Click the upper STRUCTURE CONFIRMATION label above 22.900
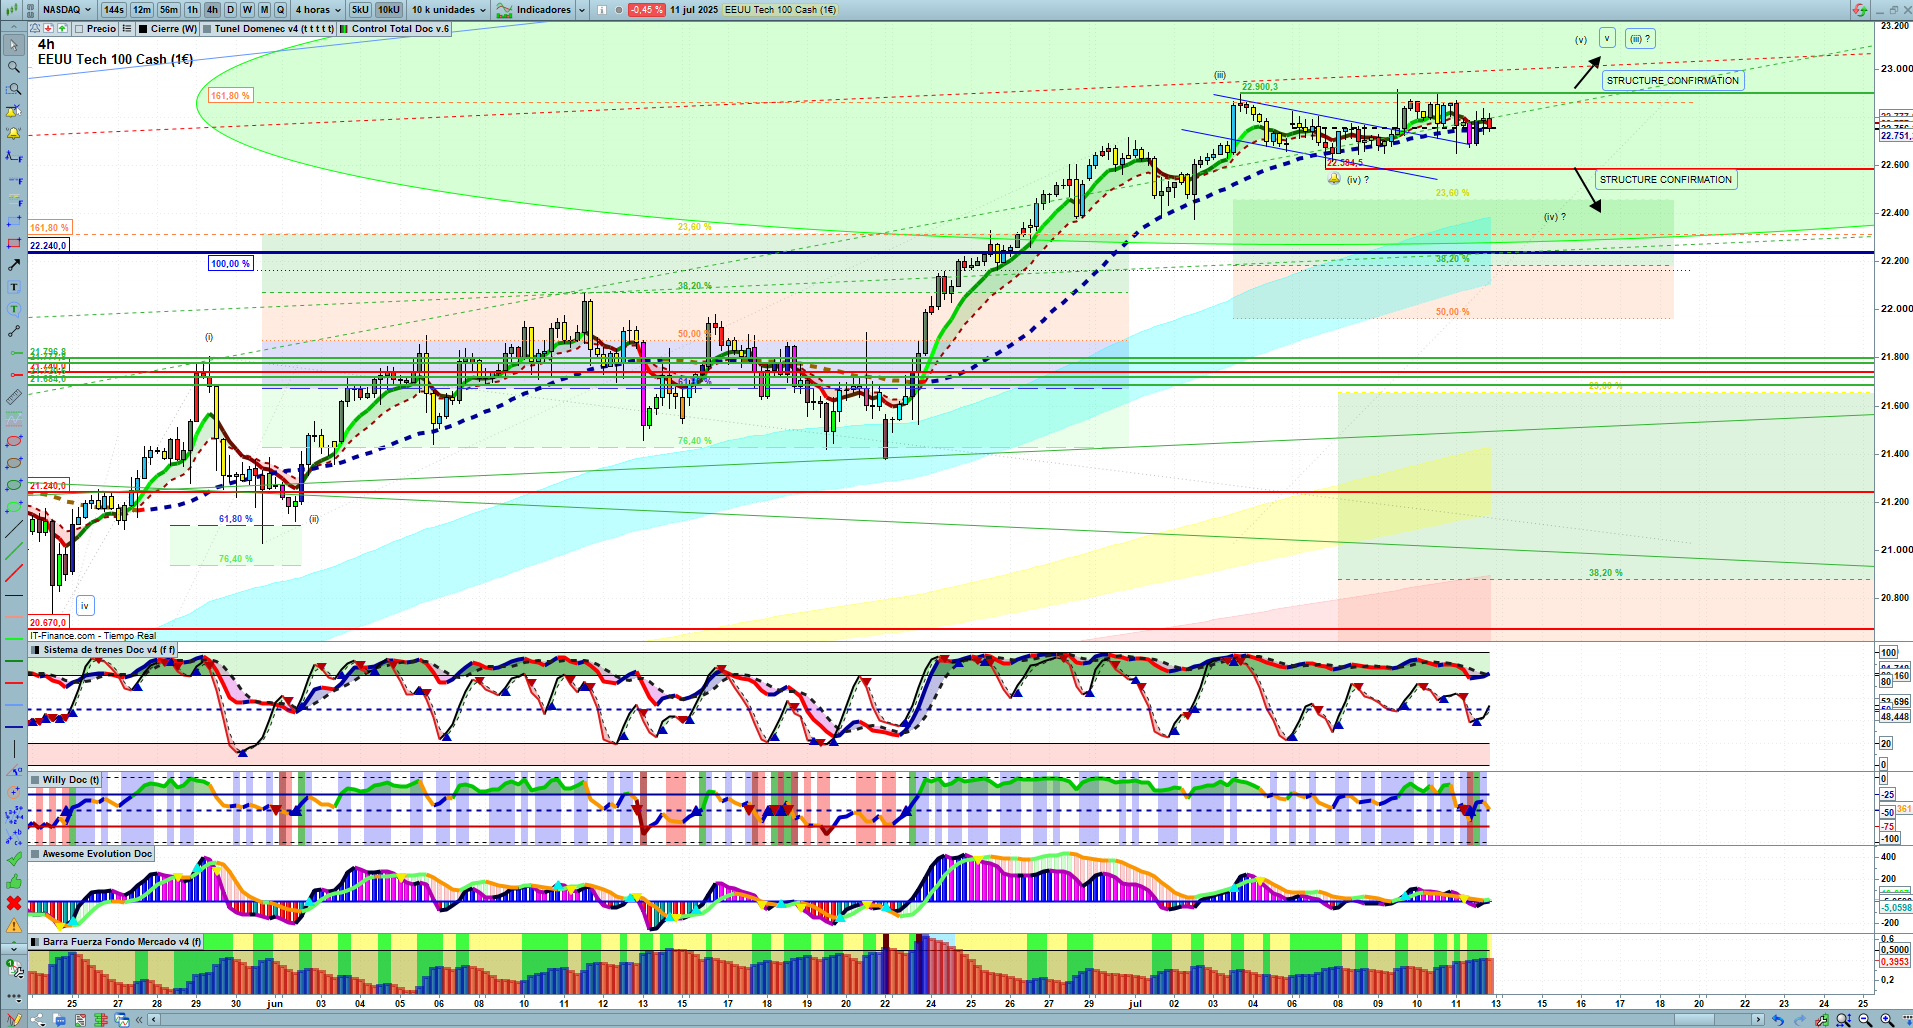 1673,81
